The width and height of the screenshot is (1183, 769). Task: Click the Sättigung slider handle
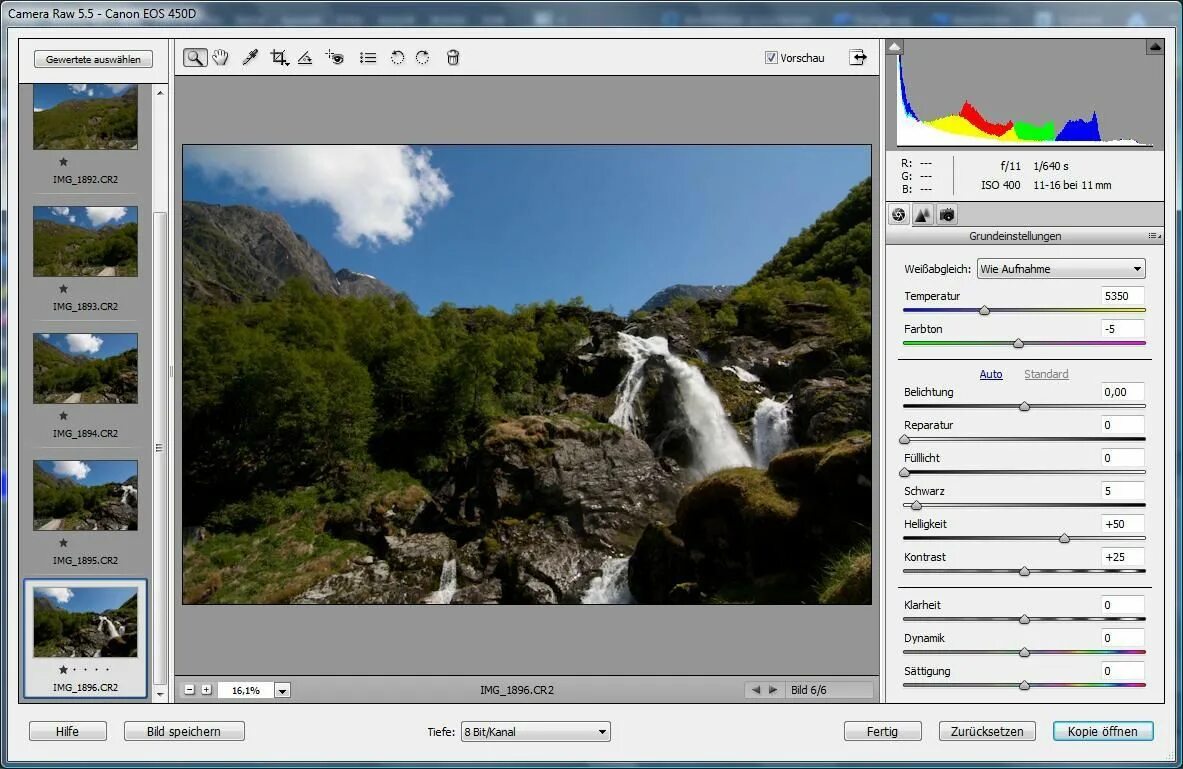pos(1025,686)
